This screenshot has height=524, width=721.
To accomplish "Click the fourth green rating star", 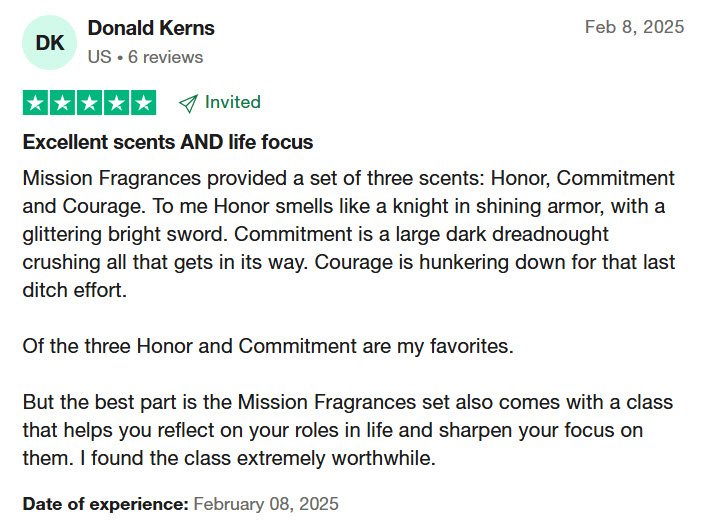I will coord(116,103).
